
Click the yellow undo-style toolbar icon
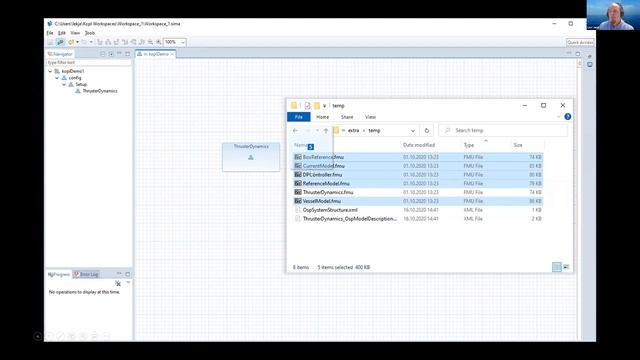tap(71, 42)
